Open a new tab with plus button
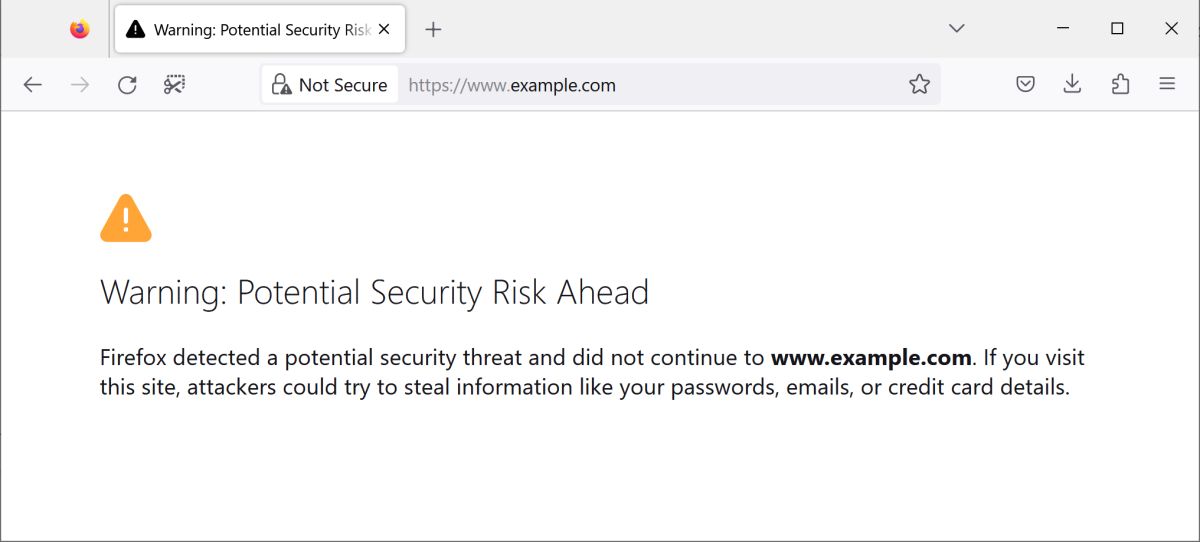The height and width of the screenshot is (542, 1200). pos(433,30)
